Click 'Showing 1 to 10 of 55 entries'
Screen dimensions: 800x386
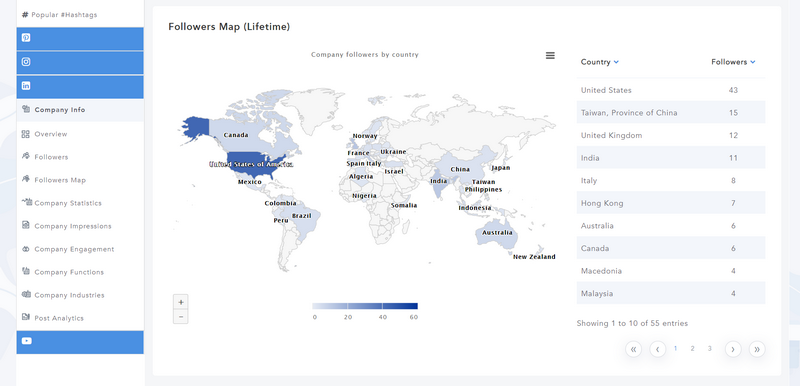(632, 323)
